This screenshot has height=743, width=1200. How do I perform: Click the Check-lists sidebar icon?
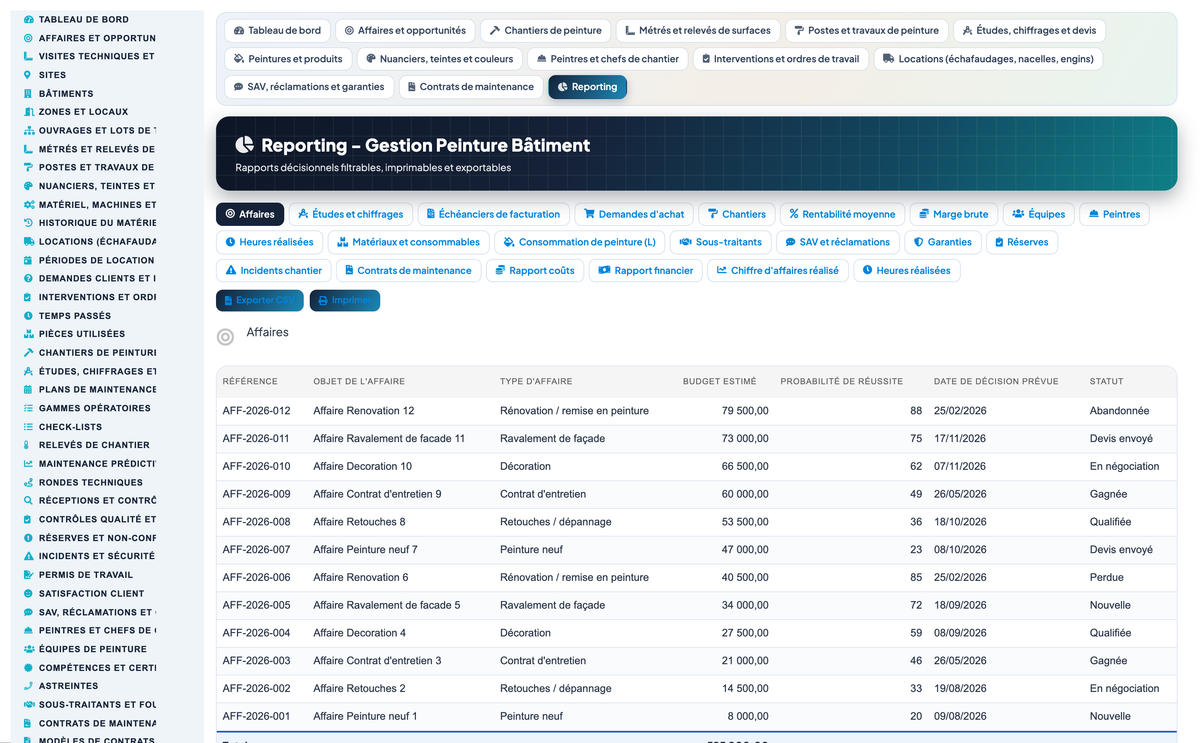[x=28, y=426]
